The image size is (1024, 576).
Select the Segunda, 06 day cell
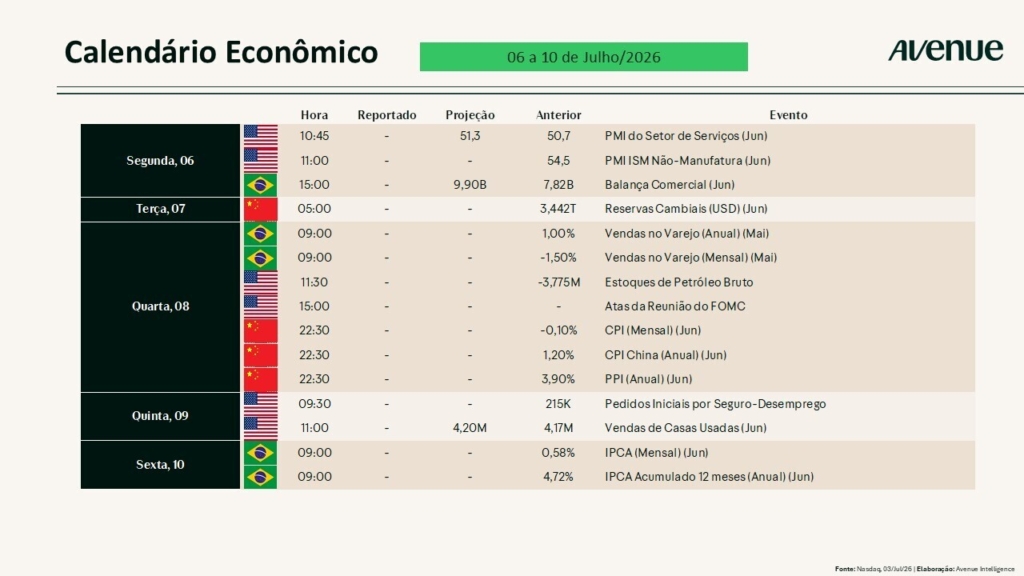[x=161, y=160]
